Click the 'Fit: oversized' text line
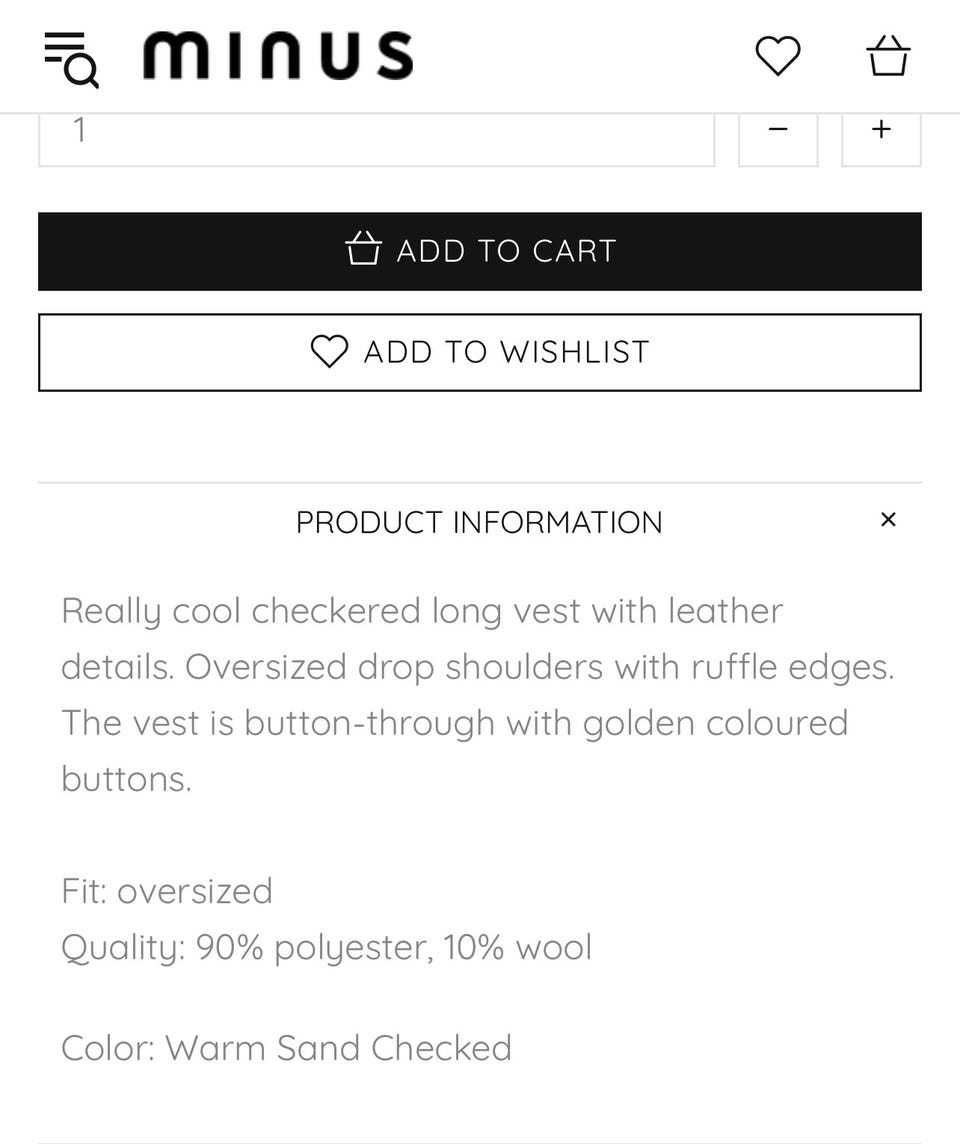960x1144 pixels. click(x=167, y=892)
